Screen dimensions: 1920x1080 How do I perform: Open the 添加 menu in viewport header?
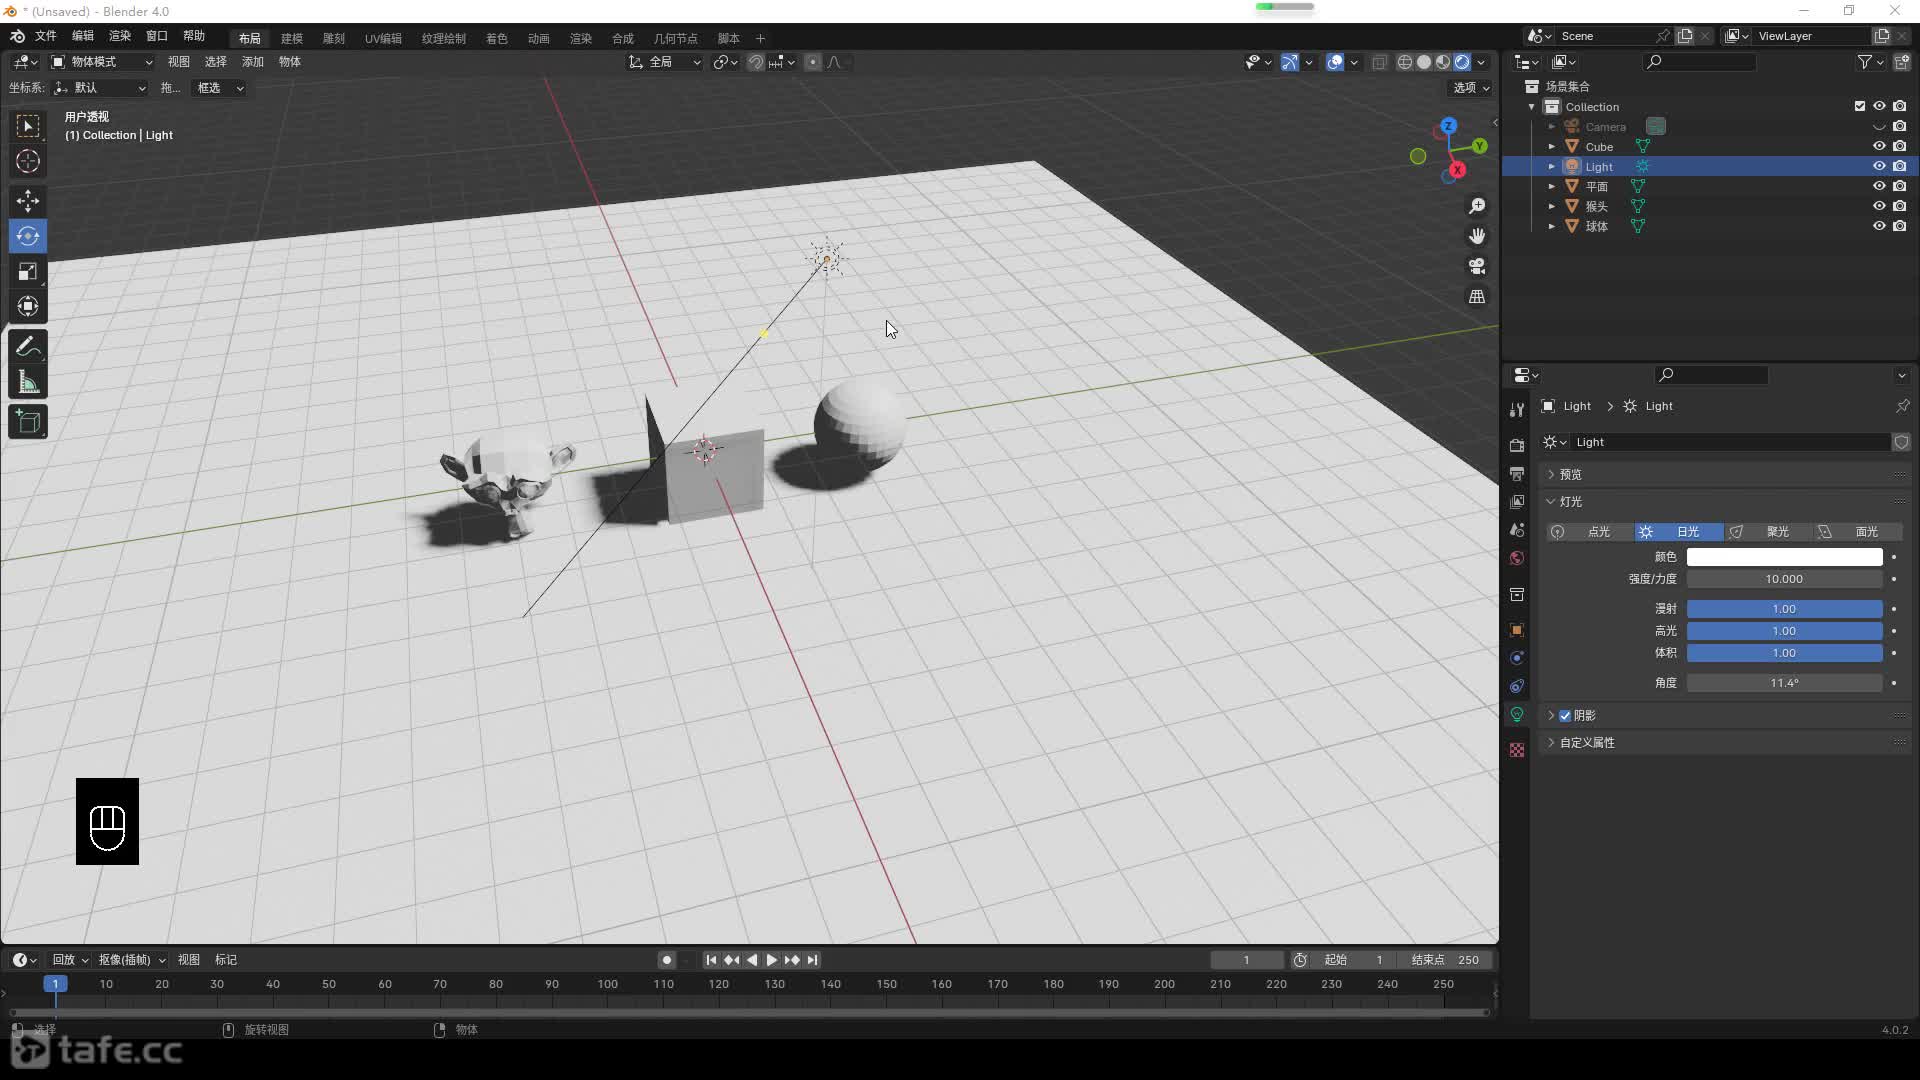[x=253, y=62]
